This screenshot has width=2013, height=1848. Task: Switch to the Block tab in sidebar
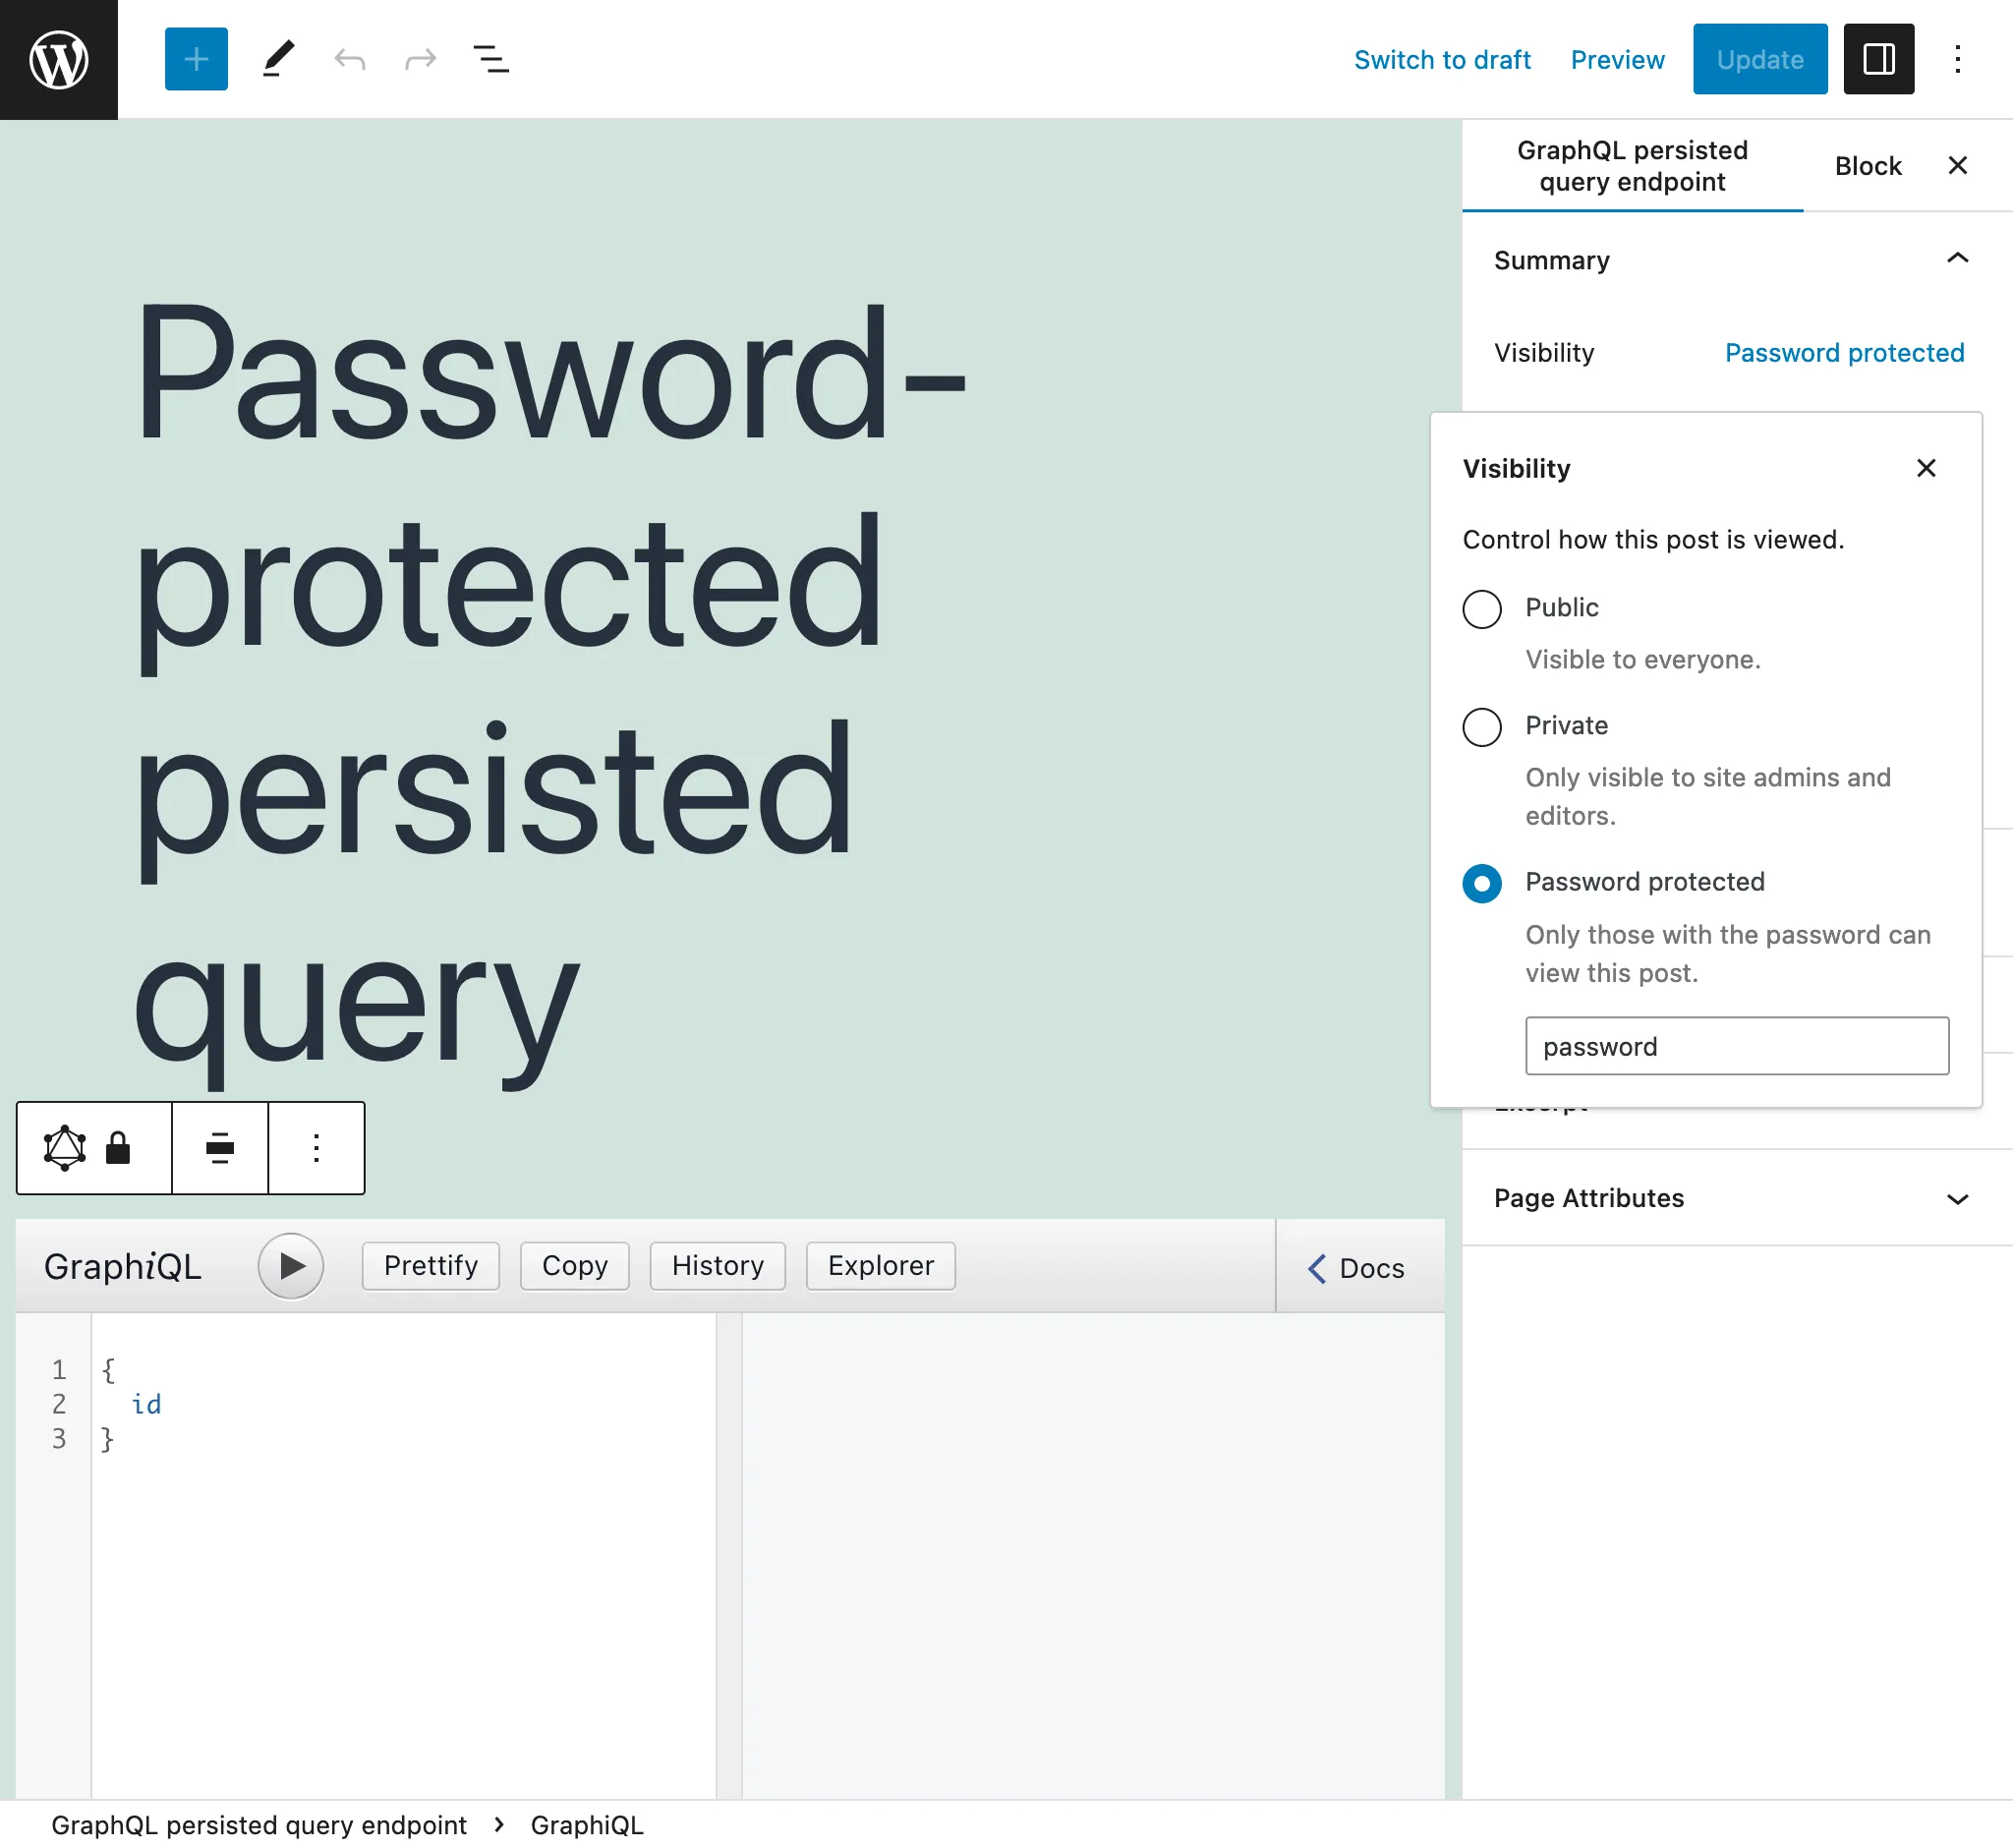point(1868,165)
